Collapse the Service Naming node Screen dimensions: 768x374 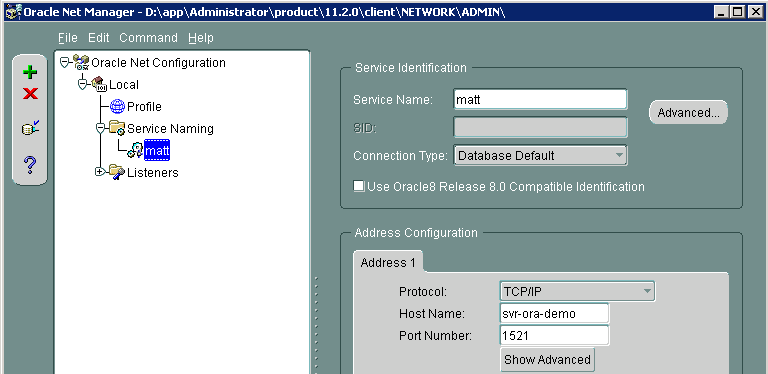pyautogui.click(x=100, y=128)
